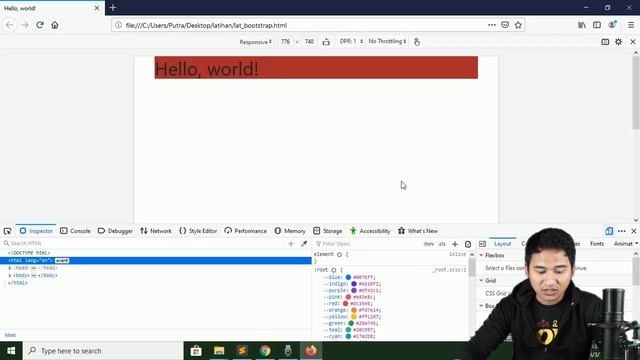The image size is (640, 360).
Task: Close Responsive Design Mode
Action: click(x=633, y=42)
